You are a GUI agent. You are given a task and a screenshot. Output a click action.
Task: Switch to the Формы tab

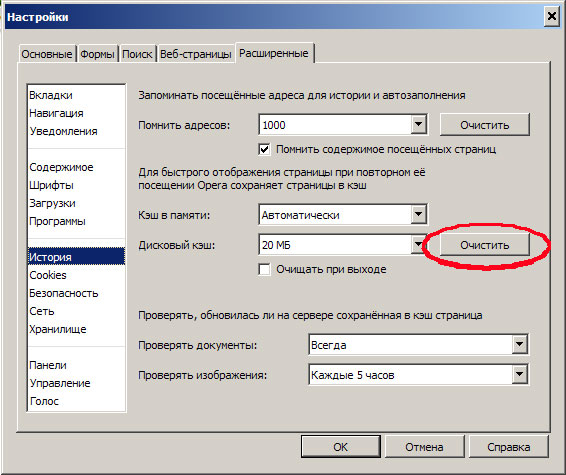pyautogui.click(x=97, y=54)
